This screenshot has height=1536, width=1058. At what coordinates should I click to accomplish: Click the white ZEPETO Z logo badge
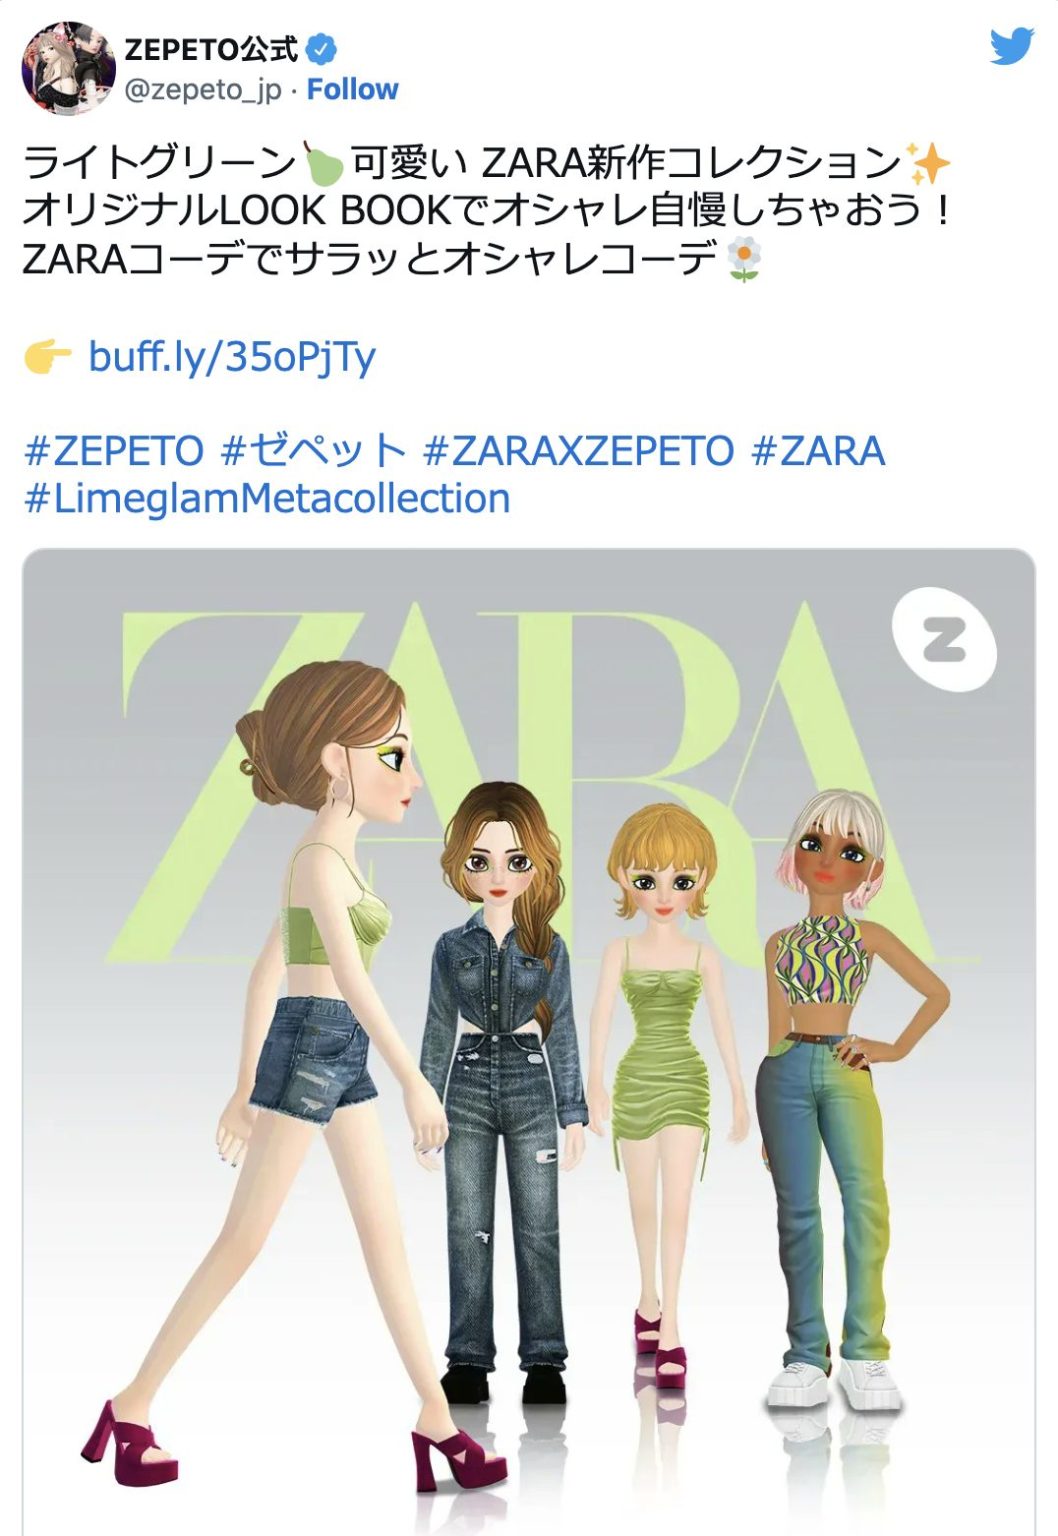point(944,638)
